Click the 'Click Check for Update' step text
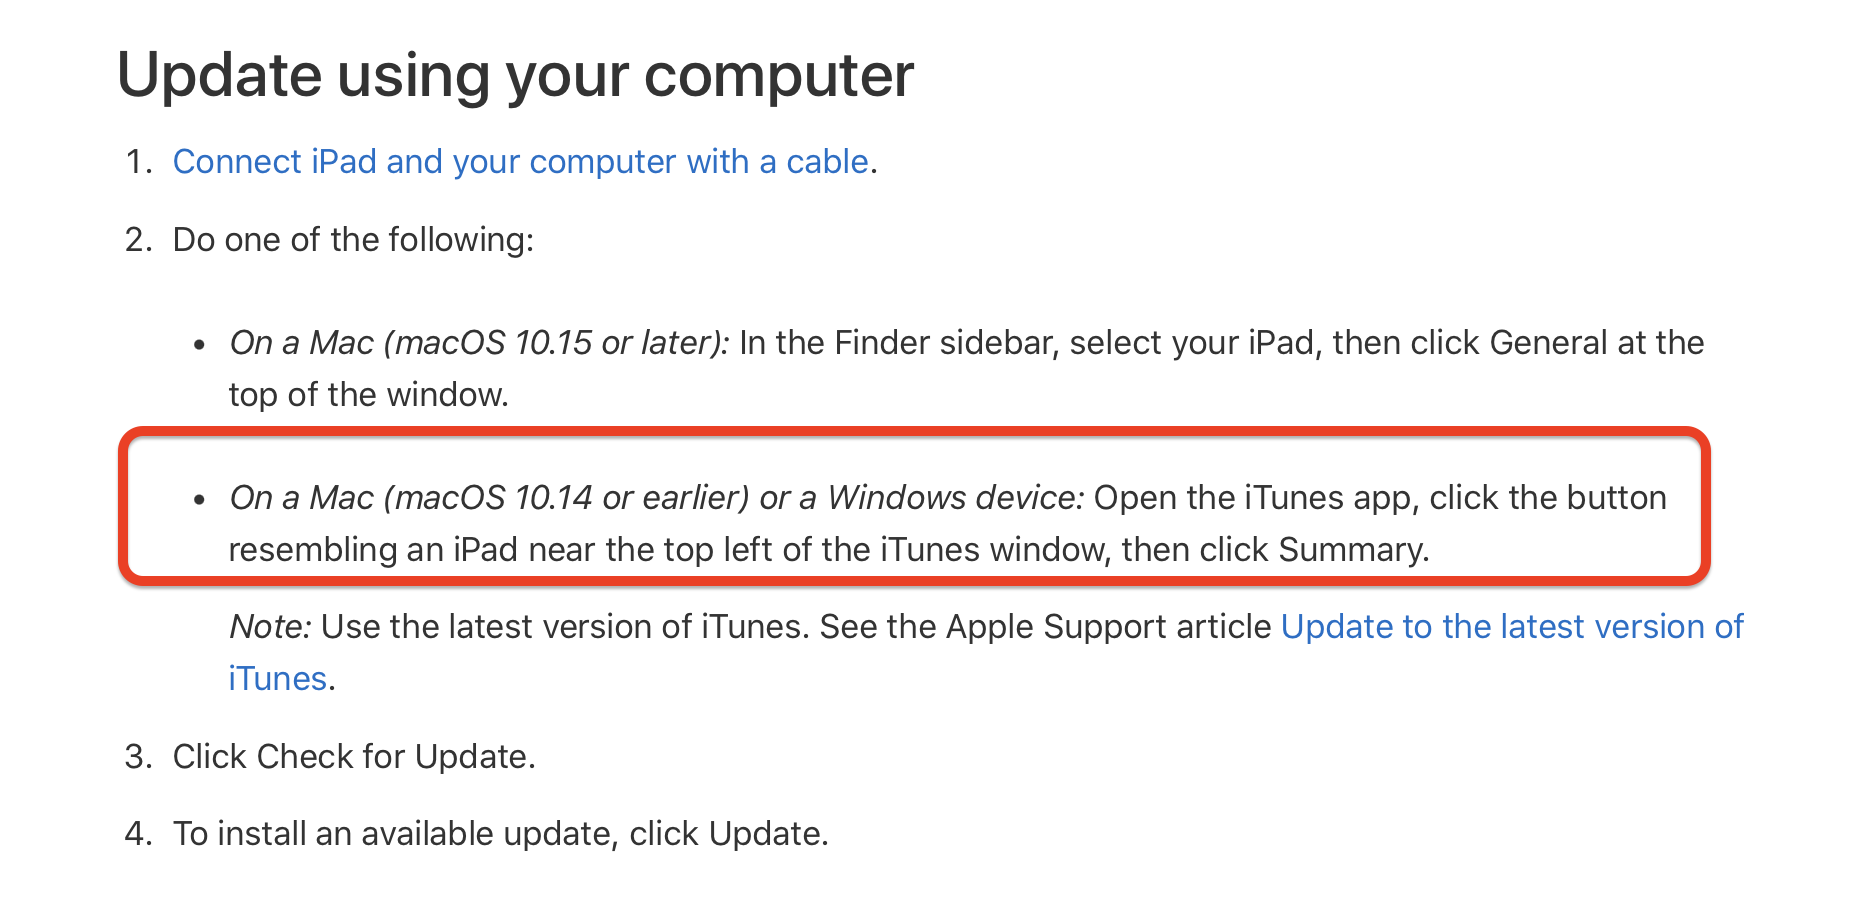The image size is (1872, 916). click(354, 757)
